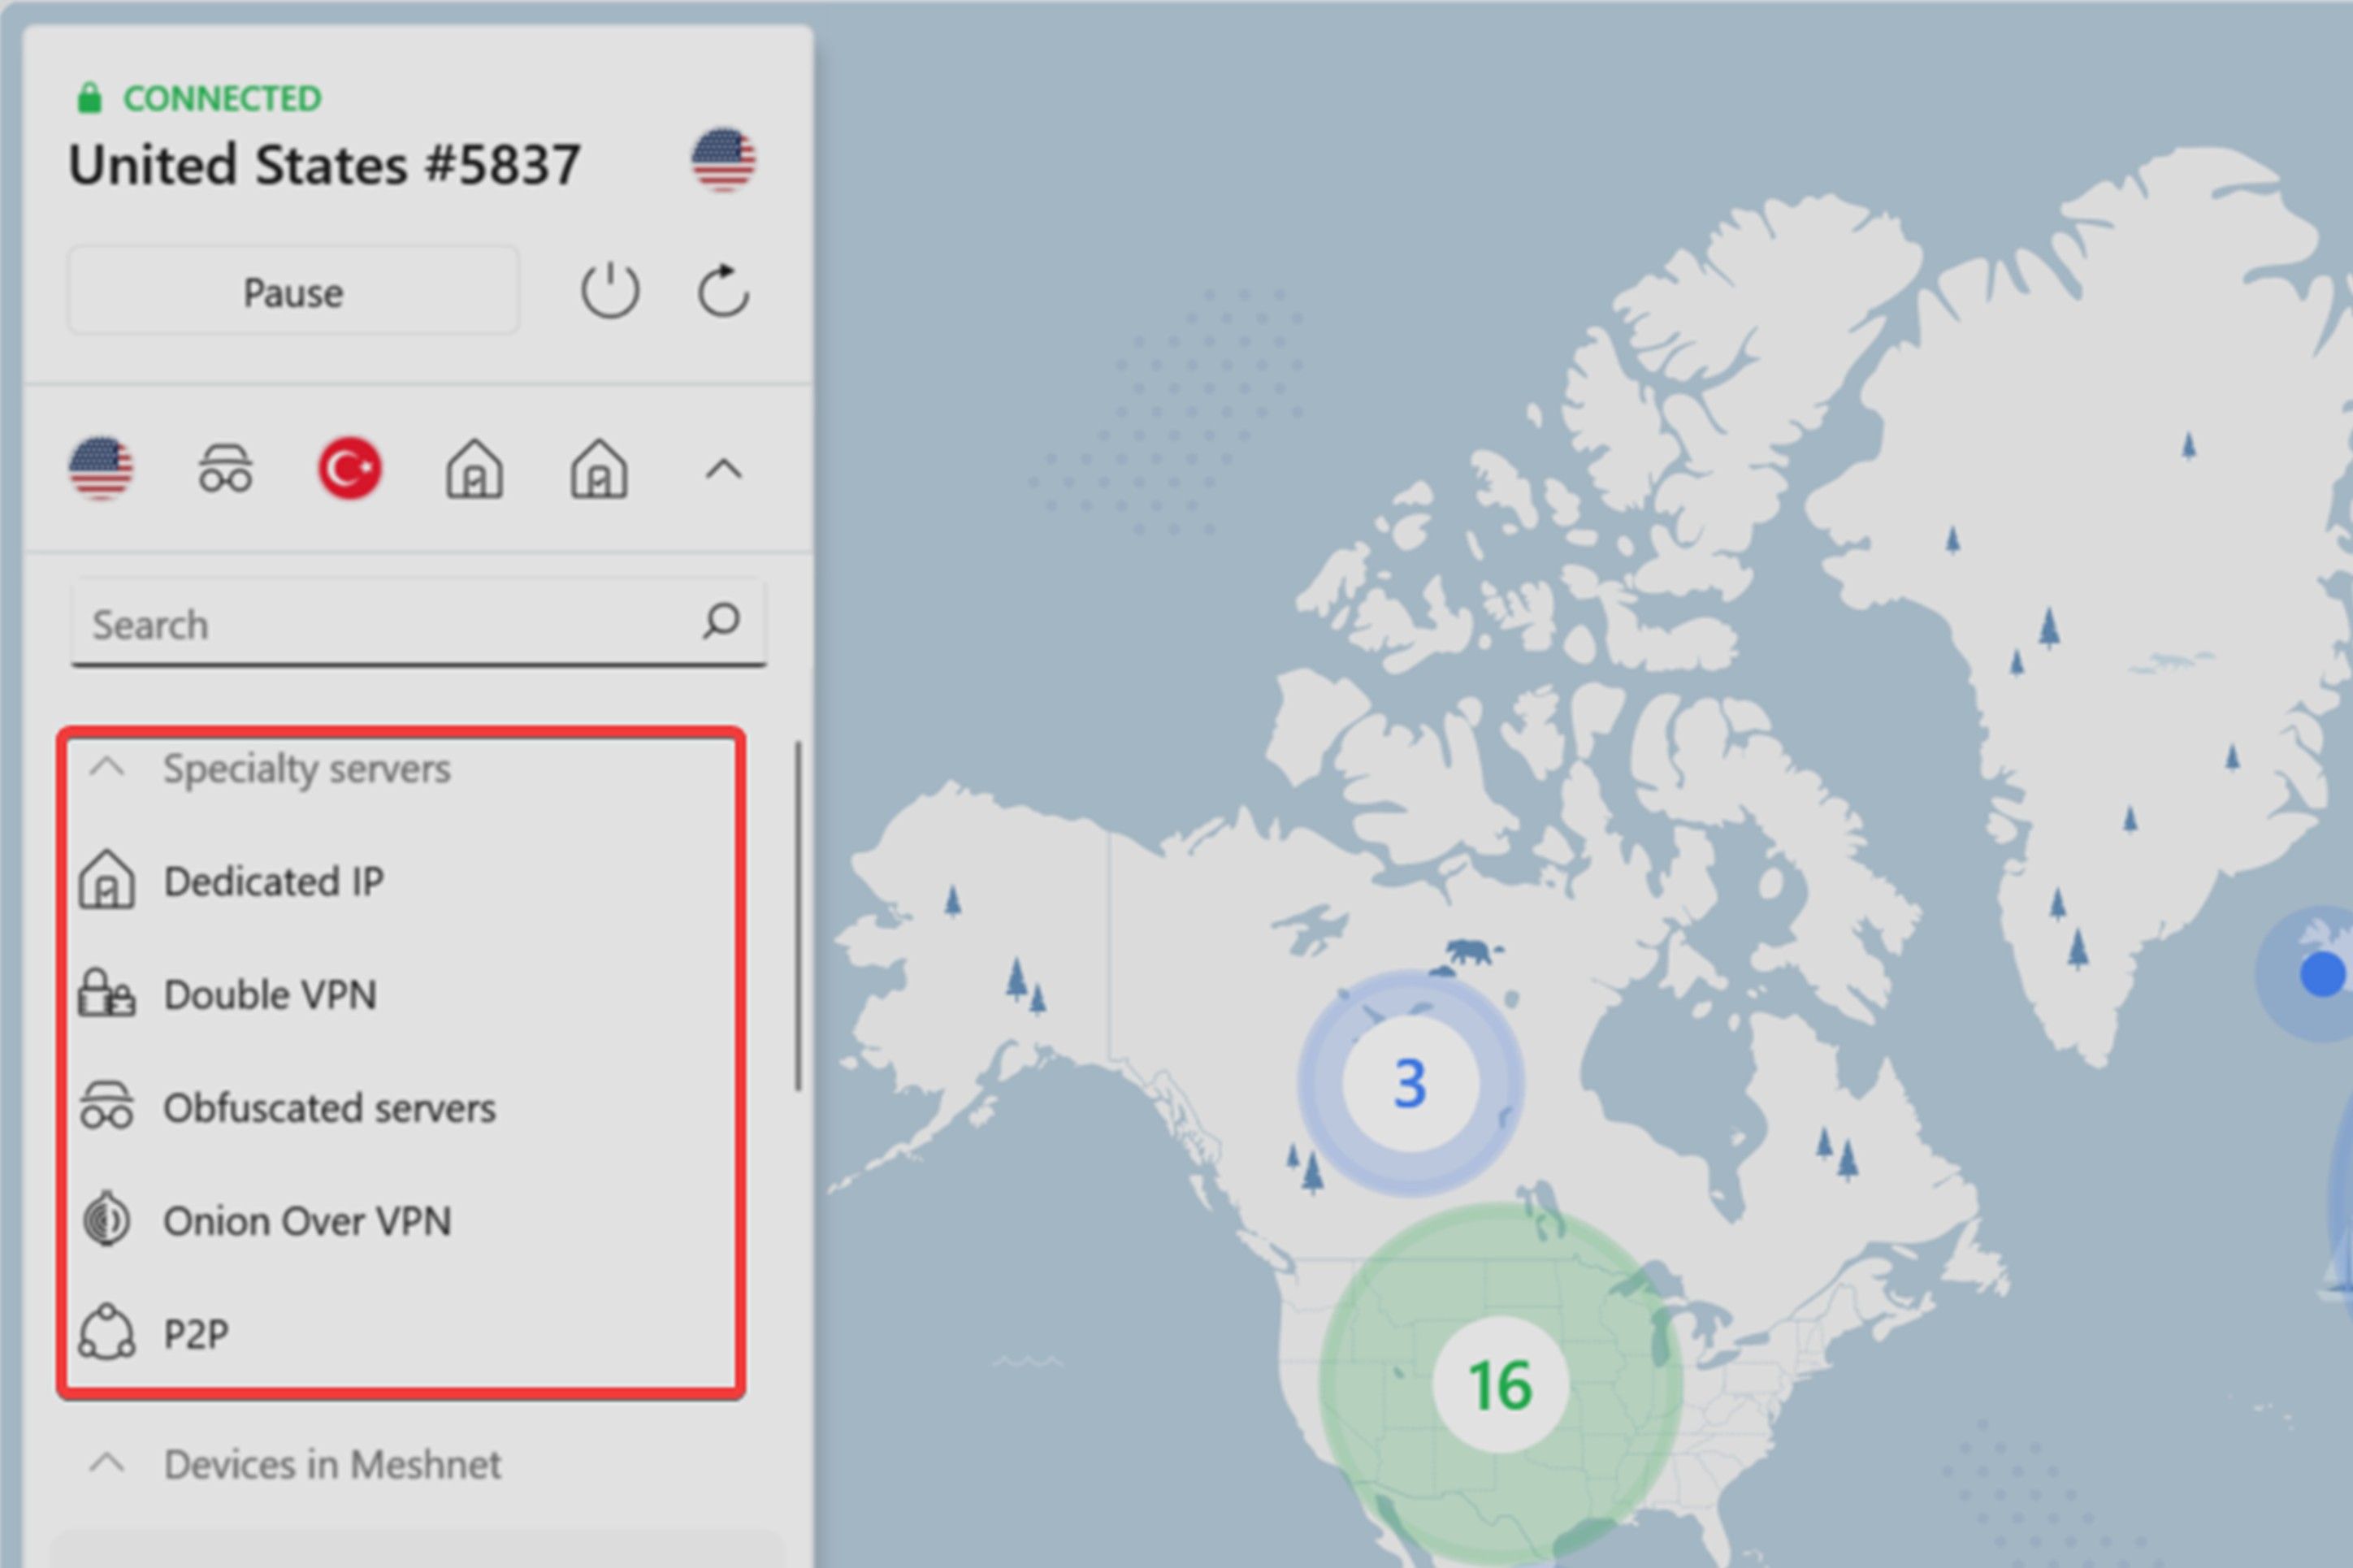This screenshot has height=1568, width=2353.
Task: Click the Canada cluster marker showing 3
Action: 1411,1083
